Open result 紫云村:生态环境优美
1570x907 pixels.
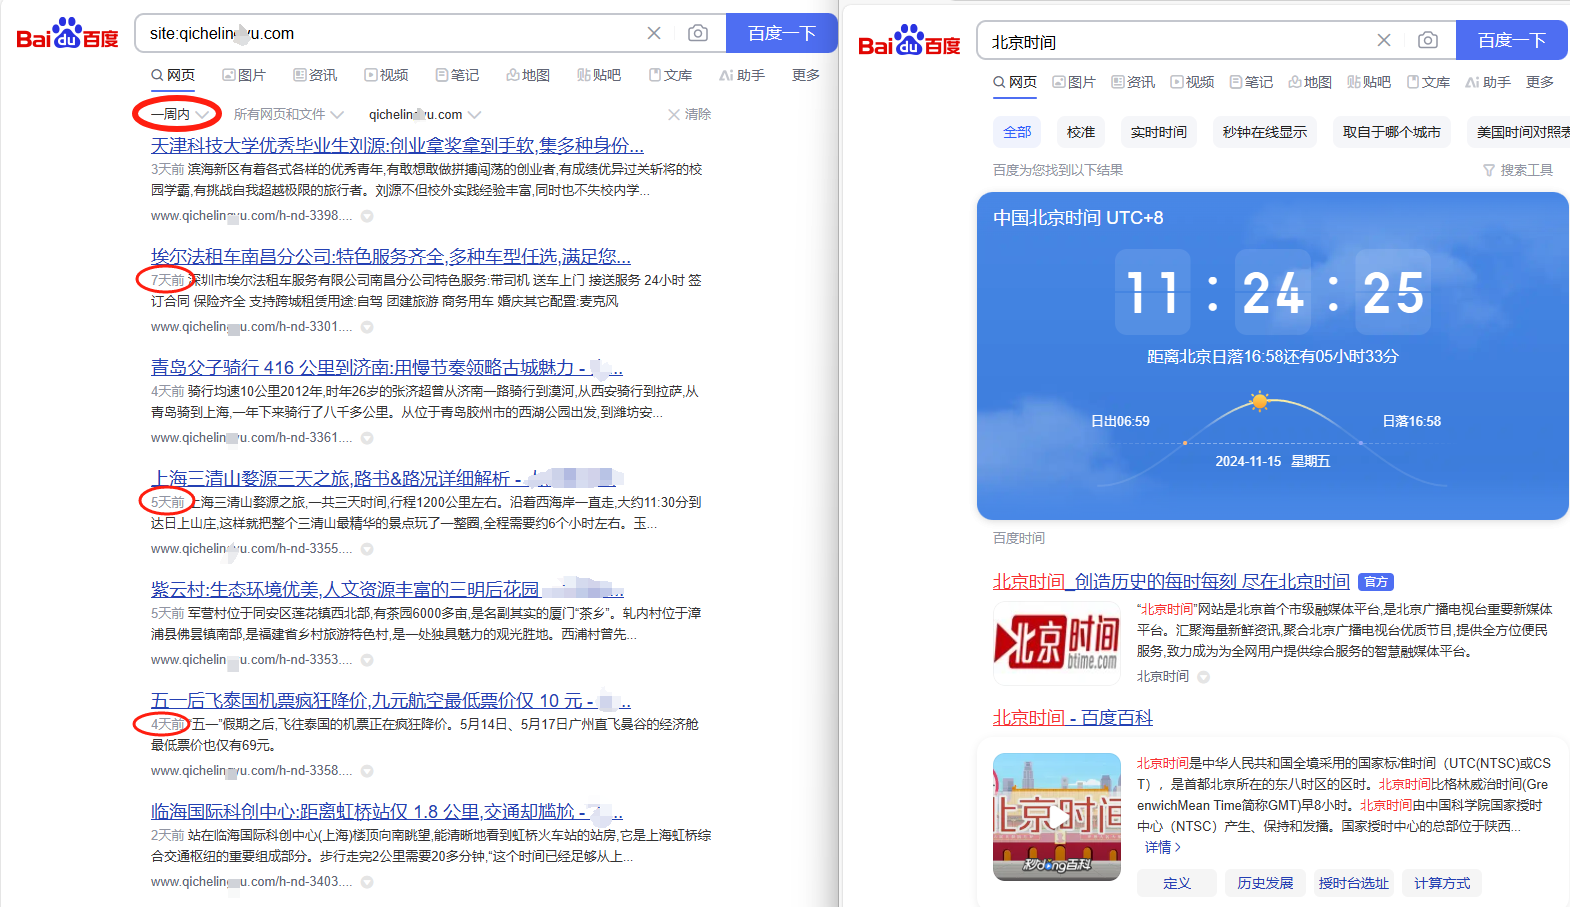point(387,590)
